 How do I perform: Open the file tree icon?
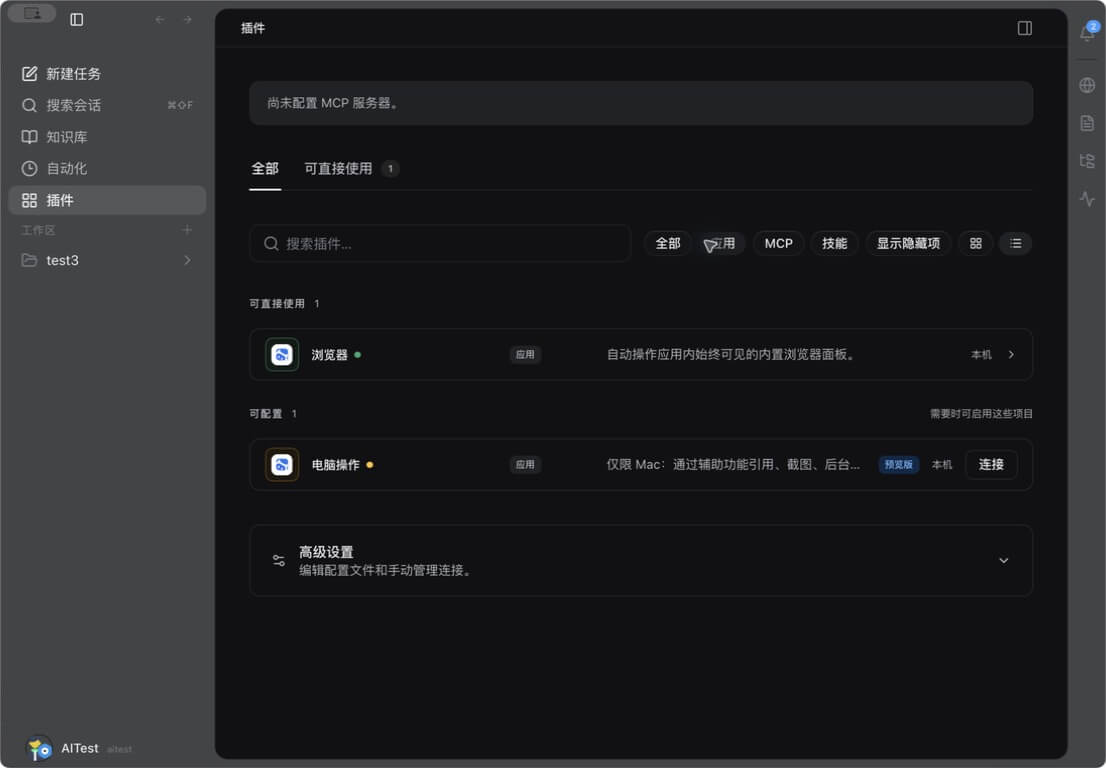click(x=1088, y=161)
